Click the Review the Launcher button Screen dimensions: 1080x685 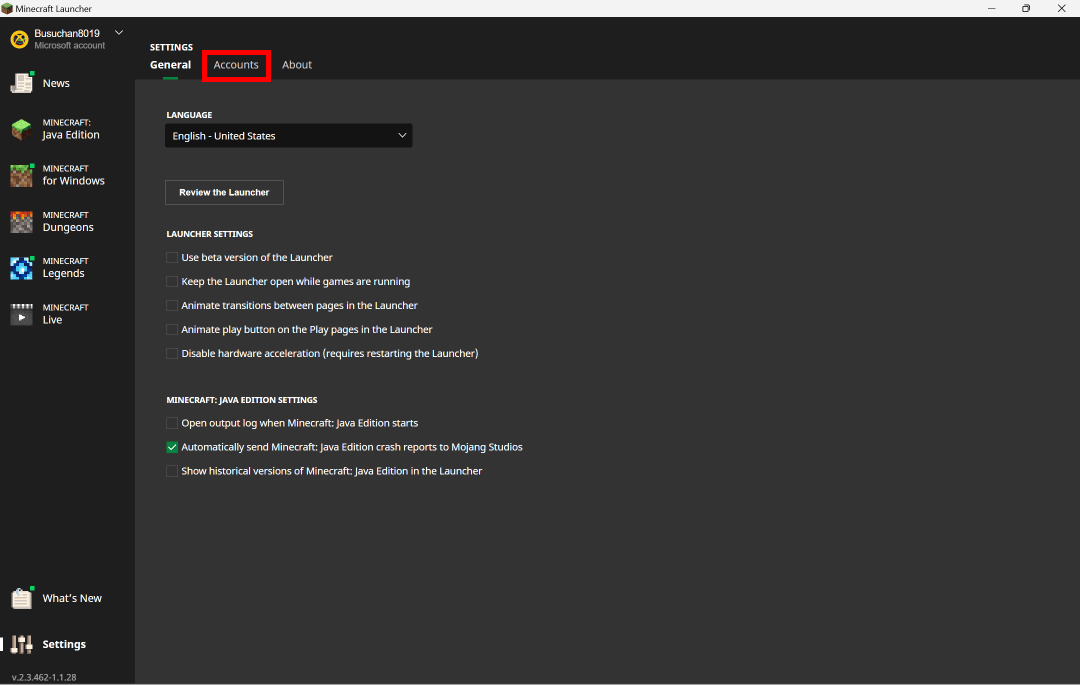[224, 192]
